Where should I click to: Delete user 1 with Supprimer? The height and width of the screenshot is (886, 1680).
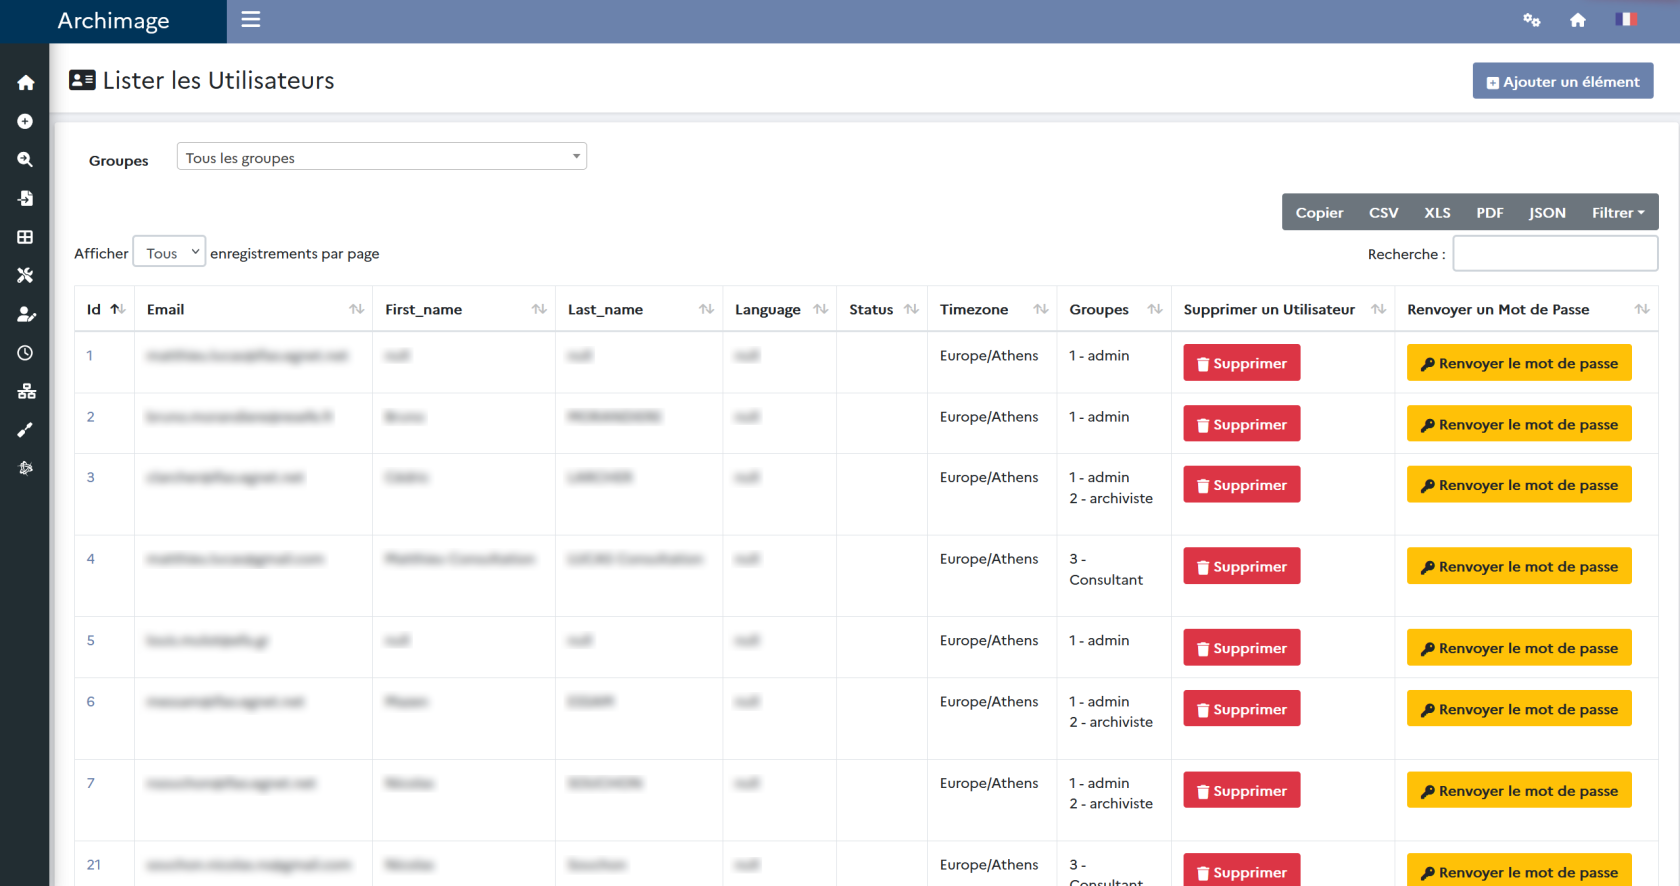1241,363
